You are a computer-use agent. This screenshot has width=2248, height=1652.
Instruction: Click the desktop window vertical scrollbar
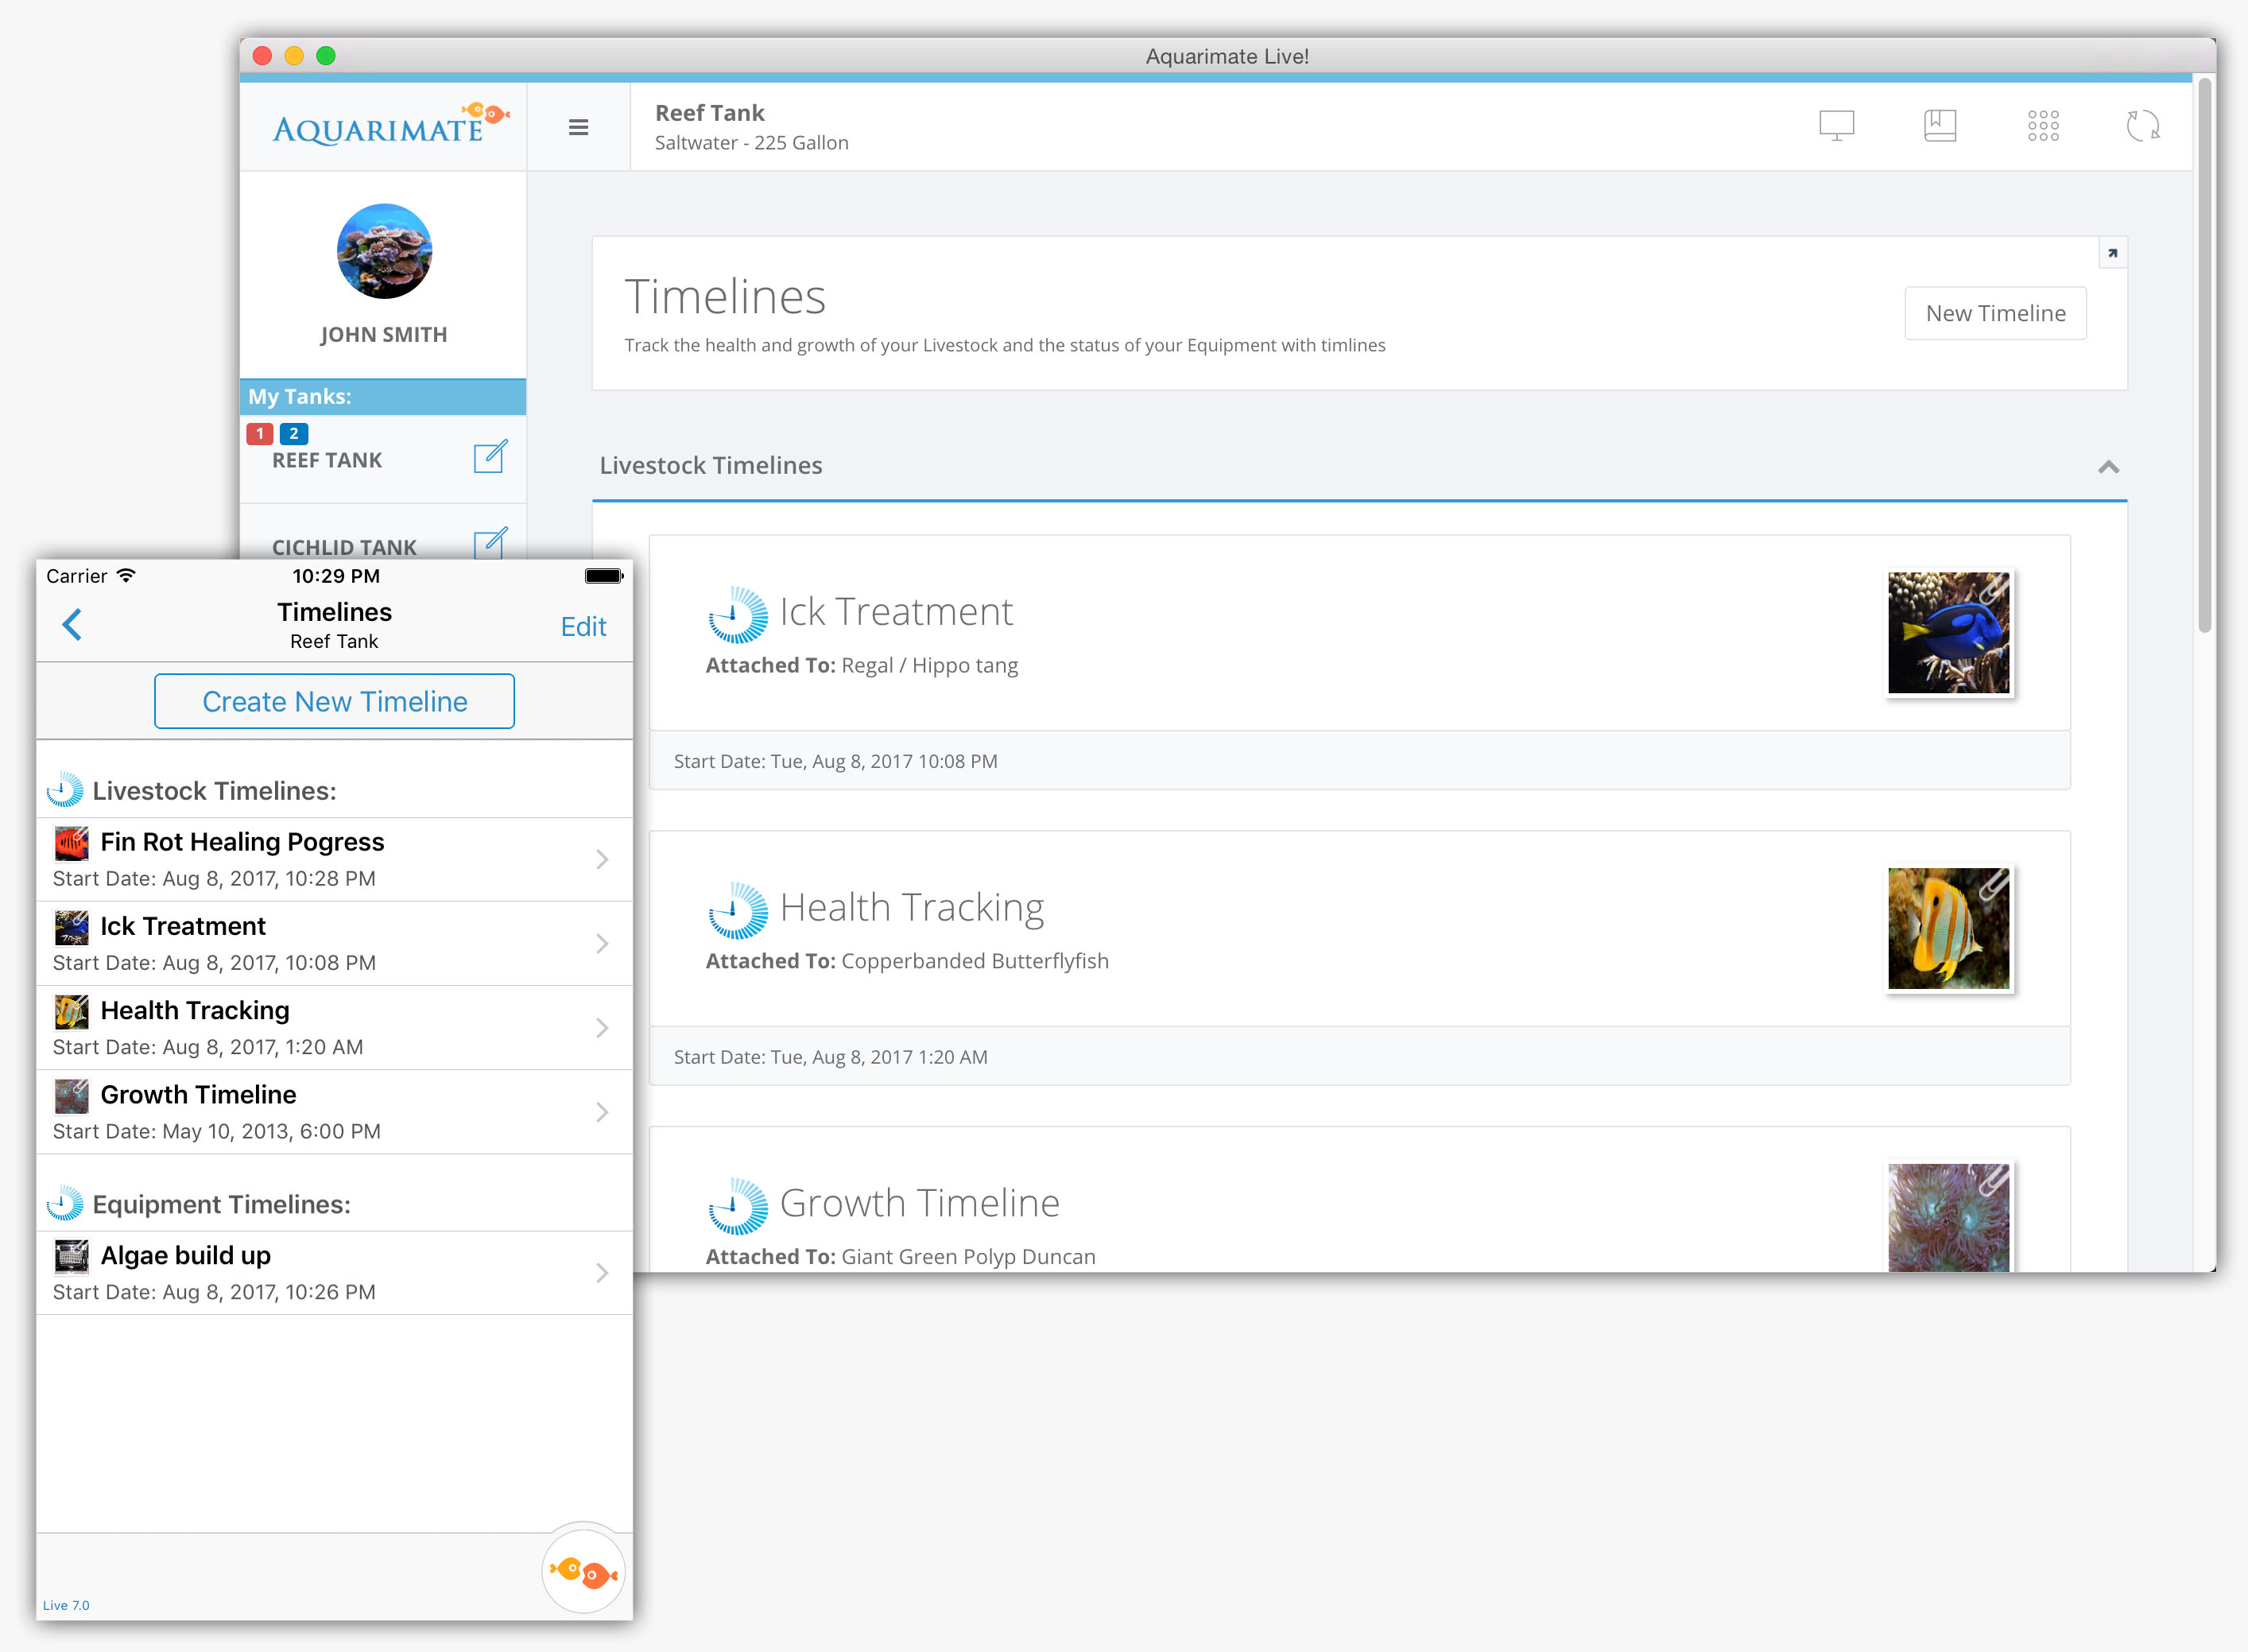click(x=2204, y=355)
